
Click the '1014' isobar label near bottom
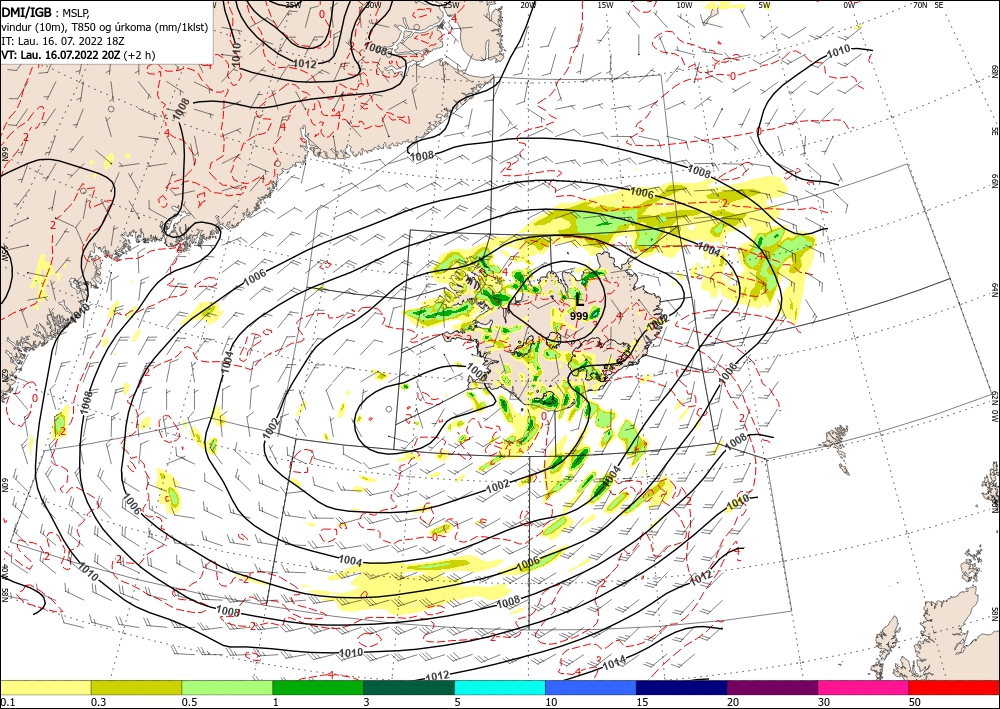tap(614, 664)
